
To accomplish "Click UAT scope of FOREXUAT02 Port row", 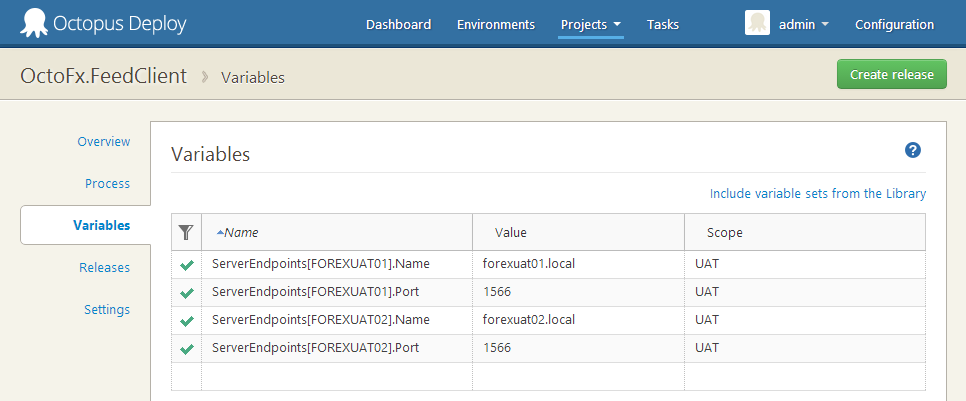I will (x=805, y=348).
